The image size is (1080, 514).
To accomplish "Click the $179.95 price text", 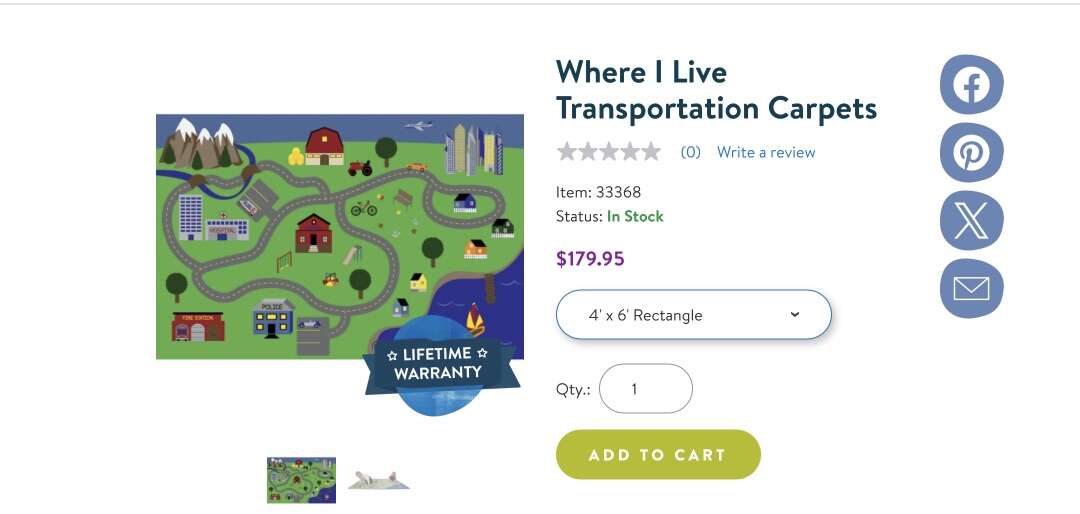I will click(590, 259).
